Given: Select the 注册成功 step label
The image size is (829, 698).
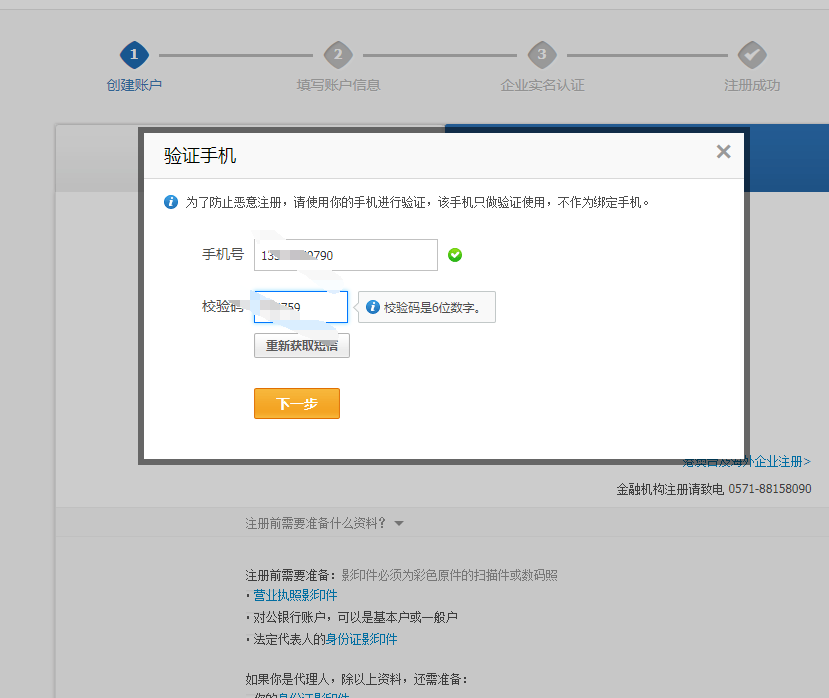Looking at the screenshot, I should [x=752, y=85].
